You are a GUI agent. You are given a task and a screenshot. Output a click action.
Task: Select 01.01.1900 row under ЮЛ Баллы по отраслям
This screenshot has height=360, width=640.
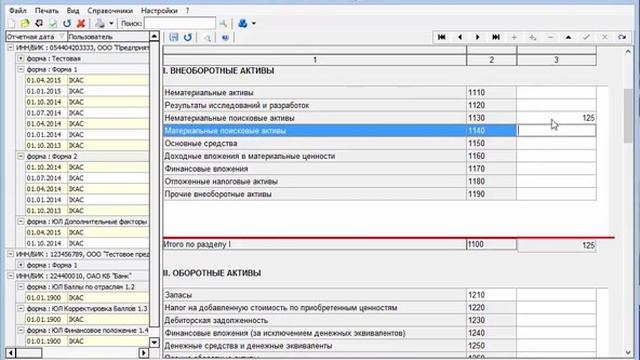coord(87,298)
